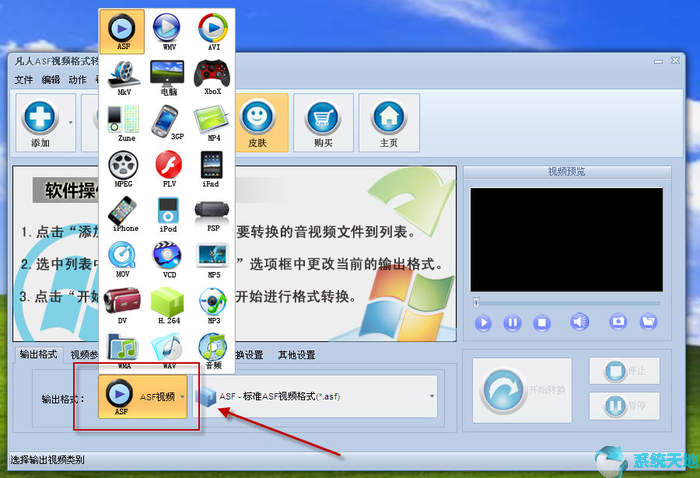The image size is (700, 478).
Task: Open the ASF视频 output format dropdown
Action: (x=183, y=397)
